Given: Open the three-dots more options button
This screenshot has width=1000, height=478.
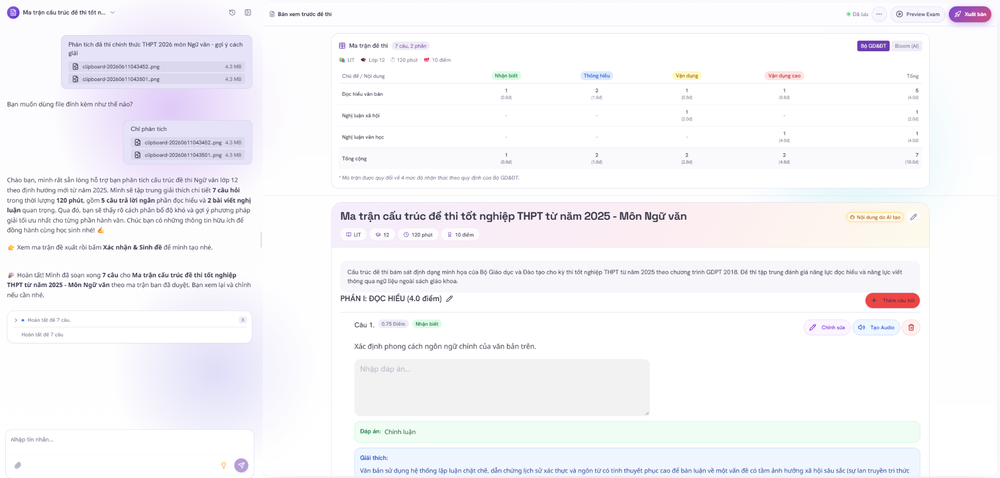Looking at the screenshot, I should [879, 14].
